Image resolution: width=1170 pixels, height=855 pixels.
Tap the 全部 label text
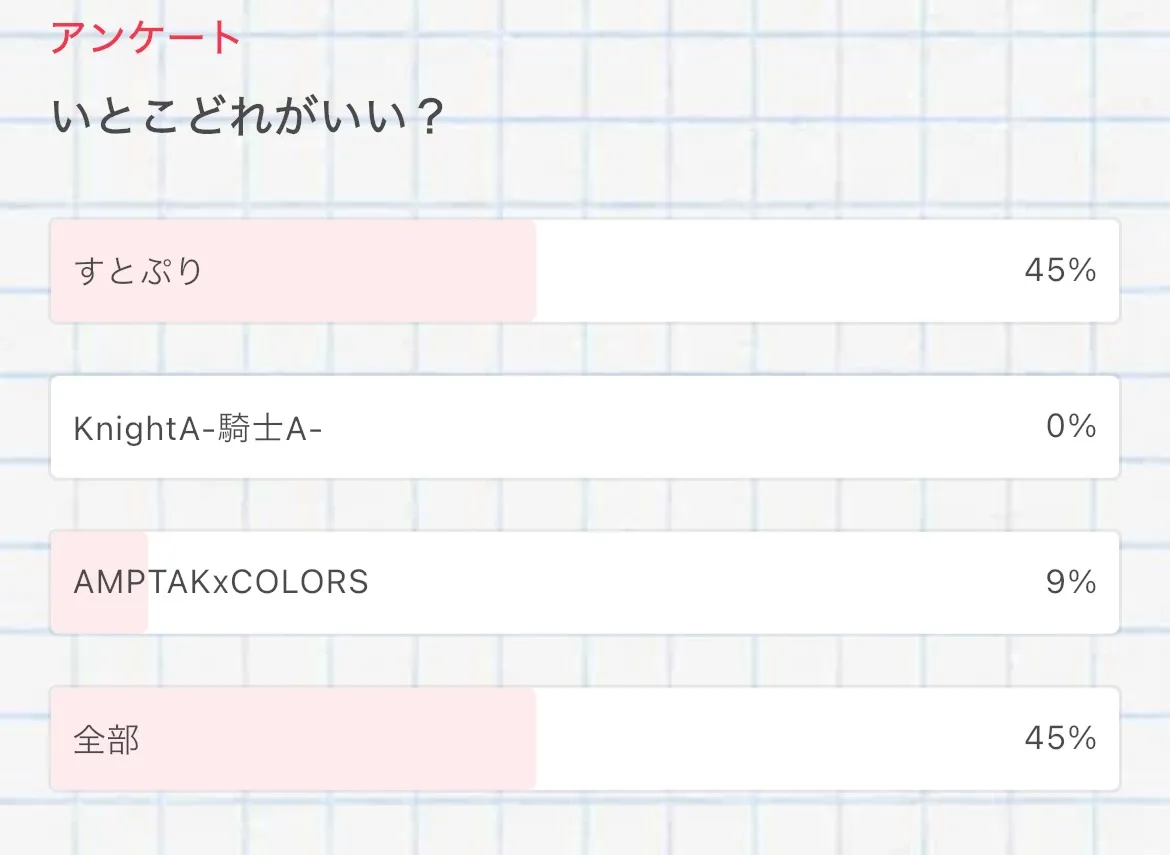(106, 740)
